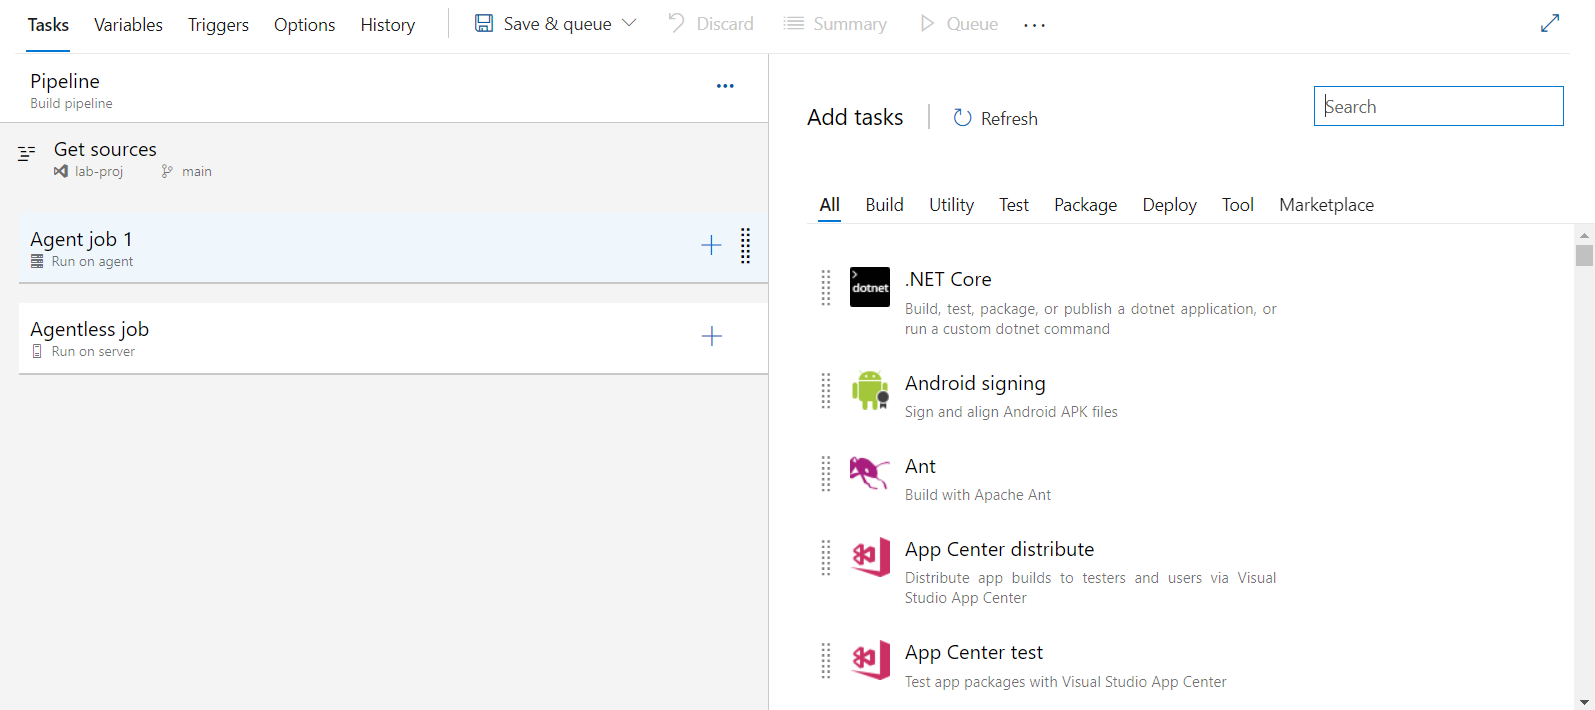Select the App Center test icon
The image size is (1595, 710).
(x=870, y=660)
